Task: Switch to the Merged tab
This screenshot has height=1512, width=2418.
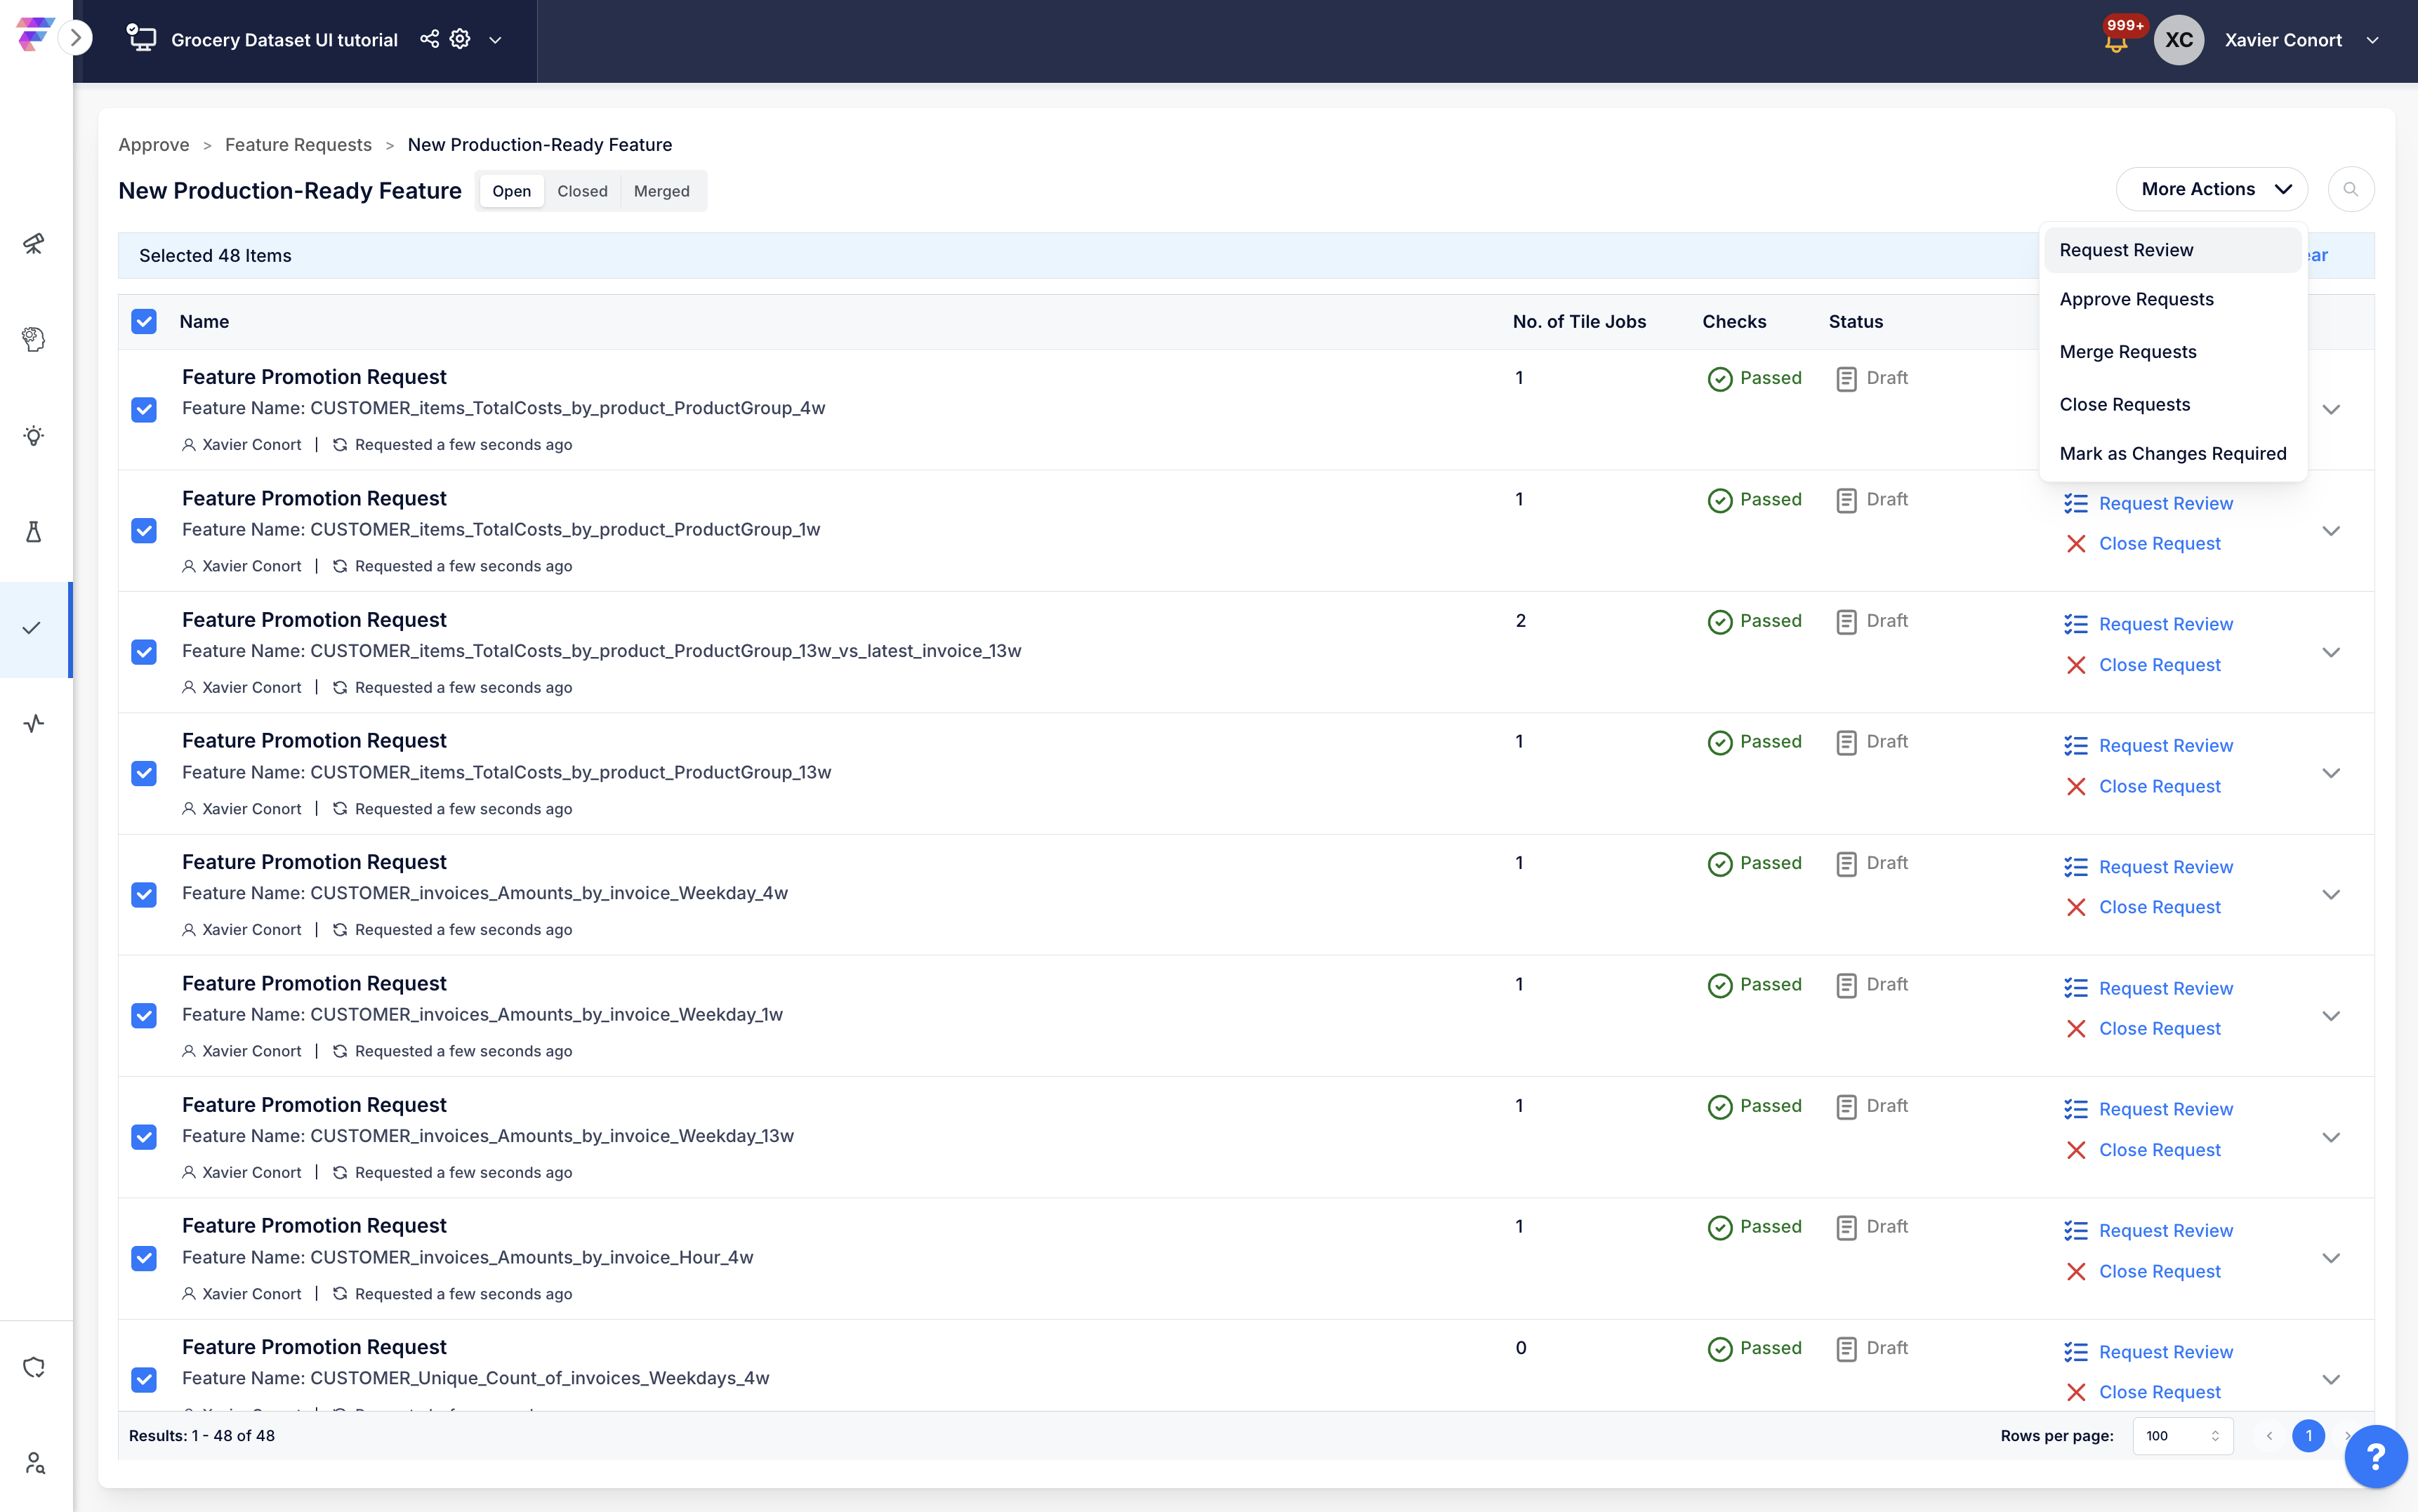Action: point(661,191)
